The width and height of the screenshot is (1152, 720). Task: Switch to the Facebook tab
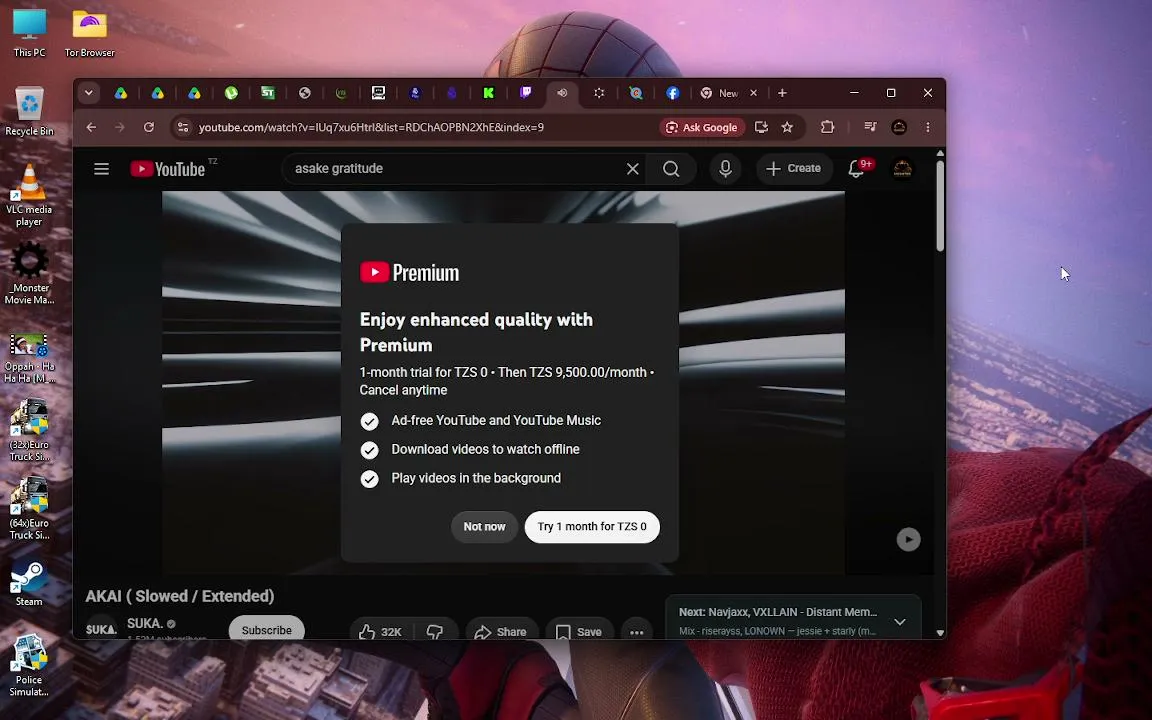(672, 93)
